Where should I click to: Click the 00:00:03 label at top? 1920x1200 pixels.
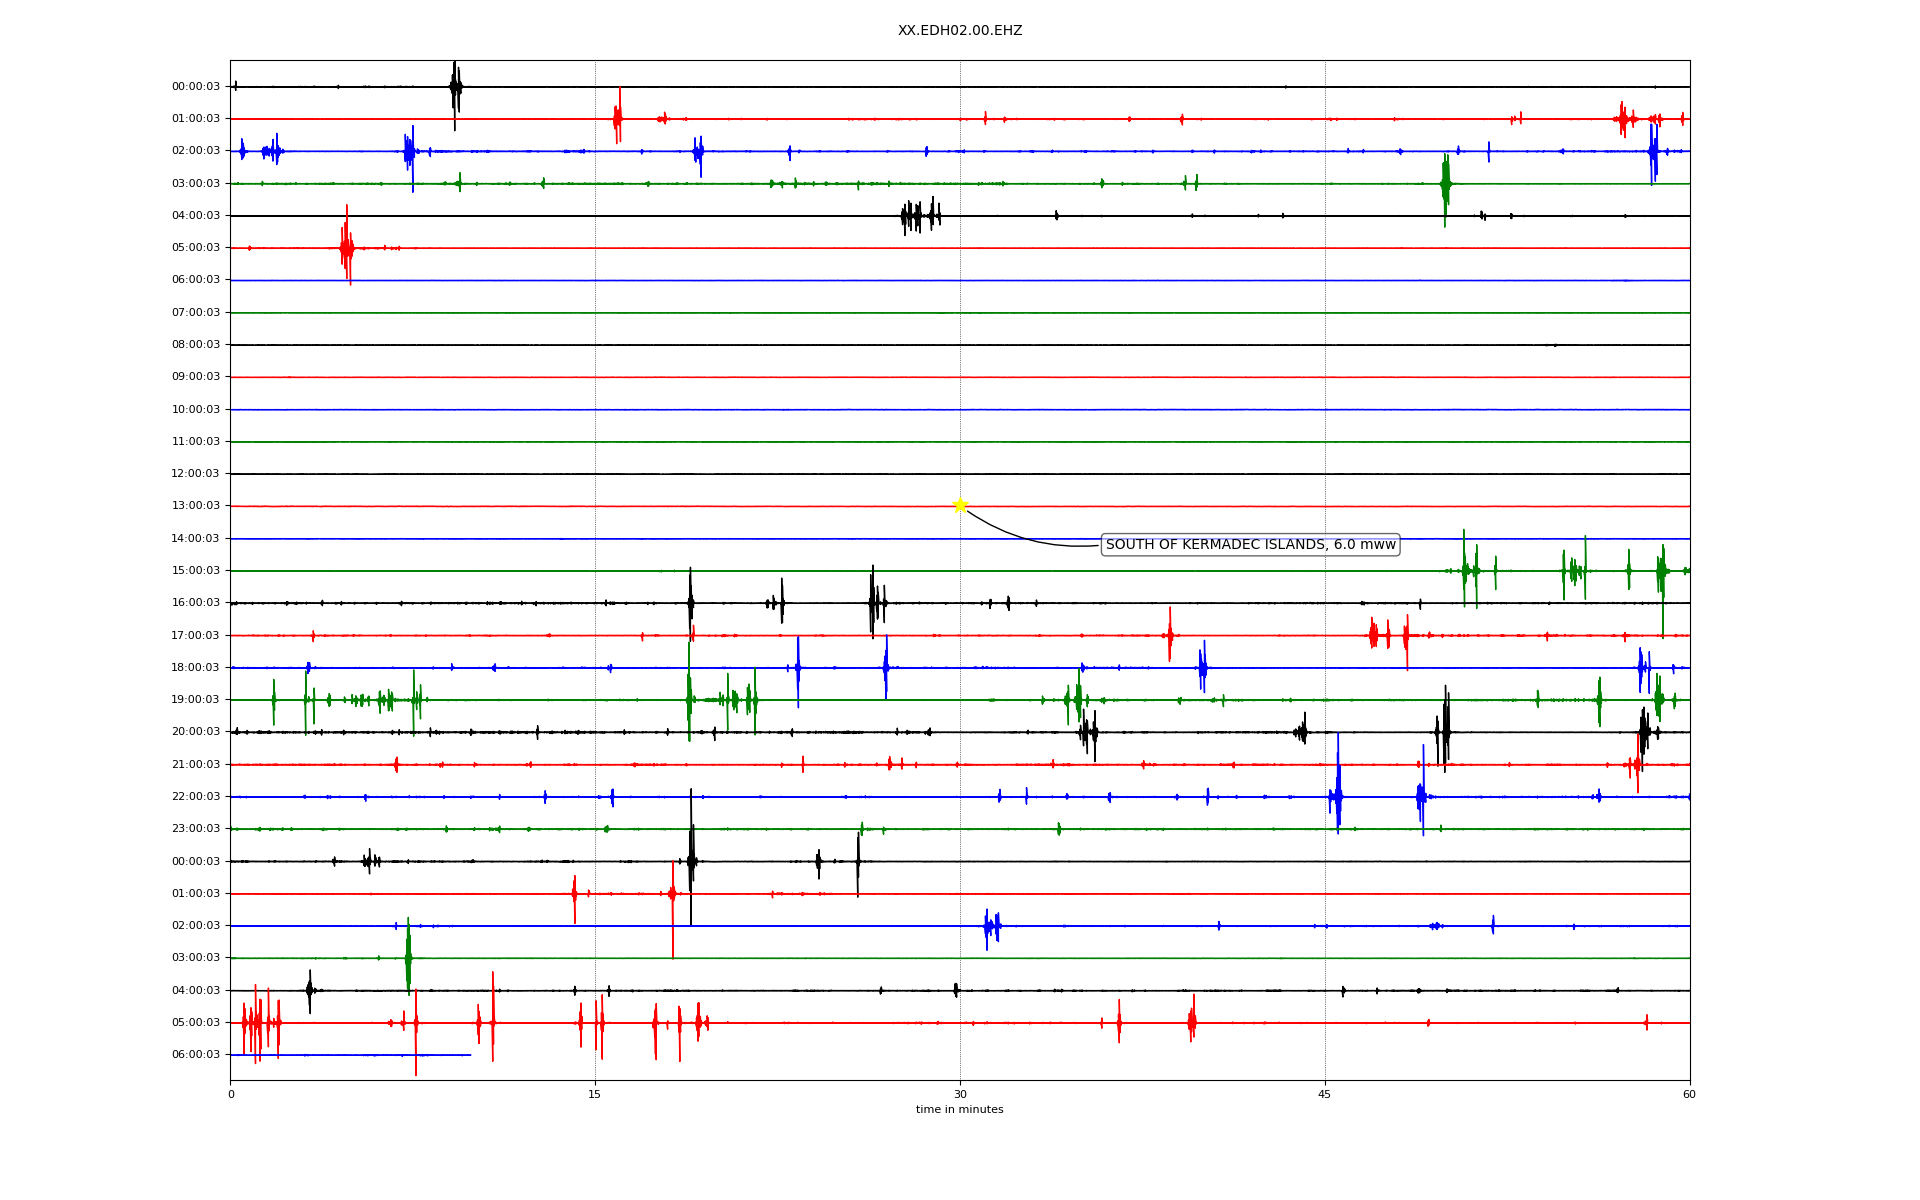coord(196,87)
